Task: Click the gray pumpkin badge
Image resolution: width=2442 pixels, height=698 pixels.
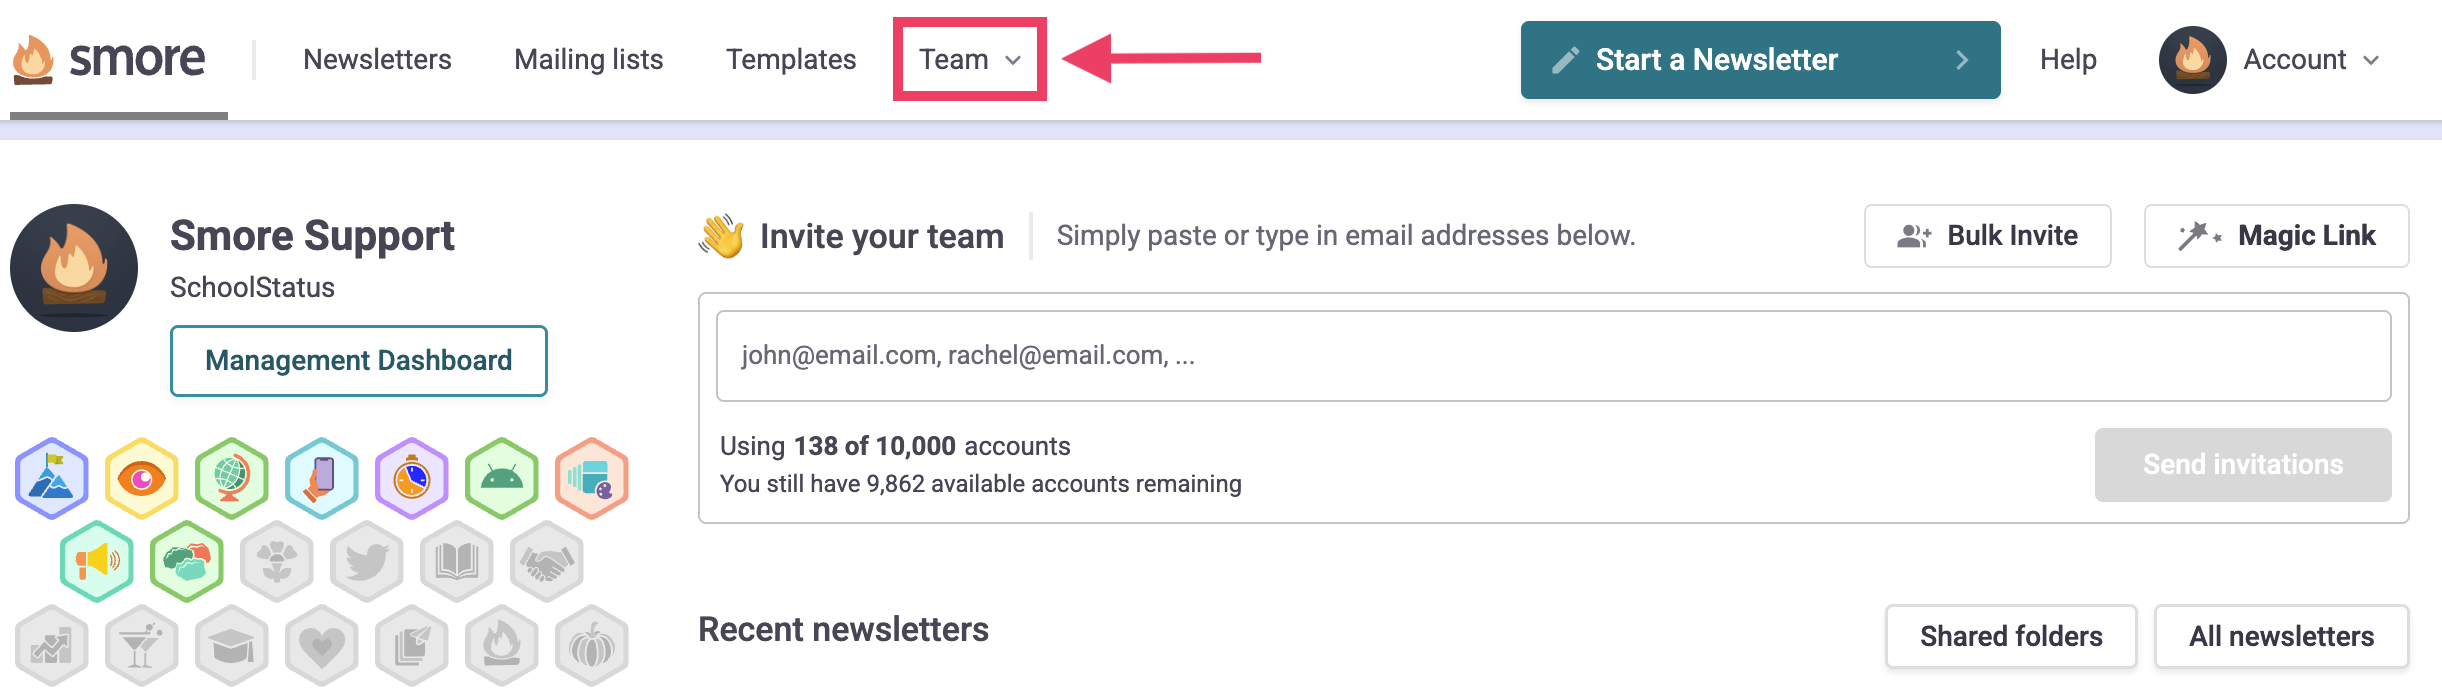Action: pos(592,645)
